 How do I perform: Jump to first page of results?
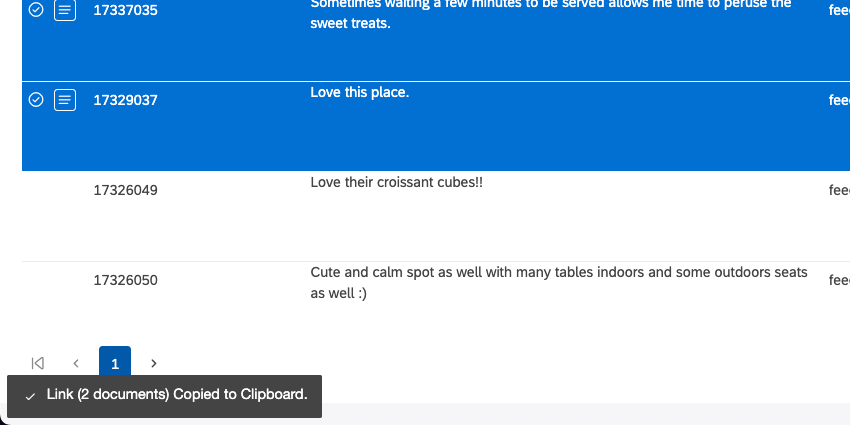(x=38, y=363)
